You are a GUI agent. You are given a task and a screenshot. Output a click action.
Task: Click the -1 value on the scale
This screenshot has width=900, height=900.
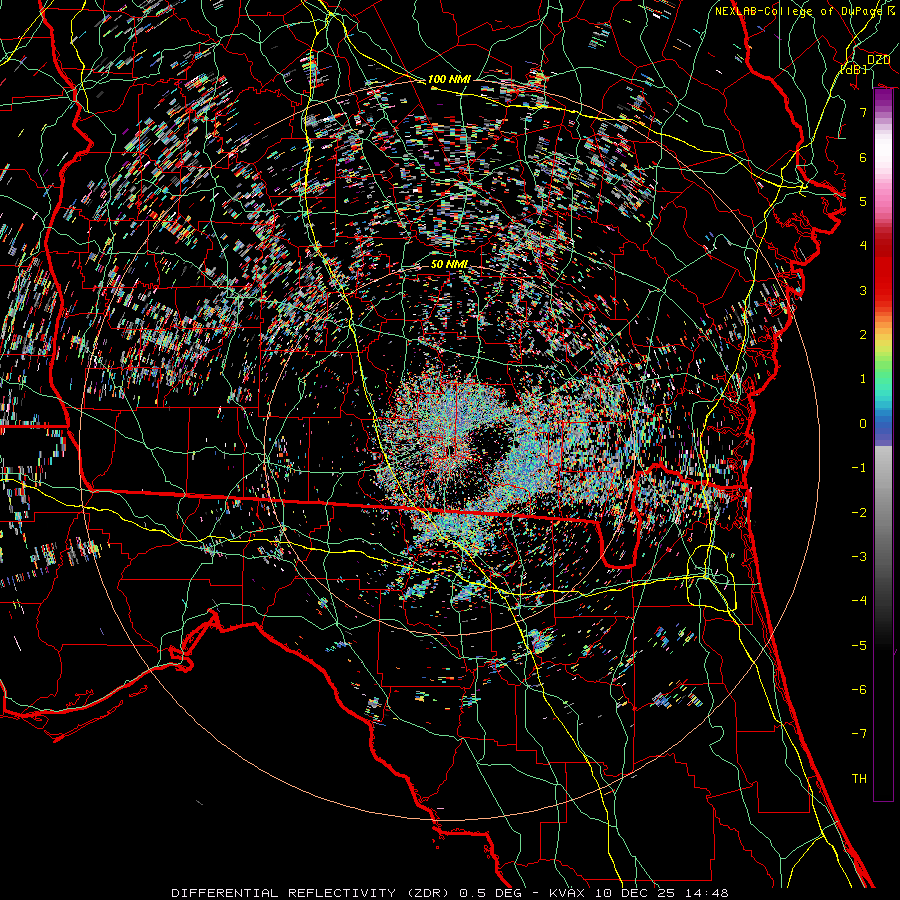coord(859,468)
